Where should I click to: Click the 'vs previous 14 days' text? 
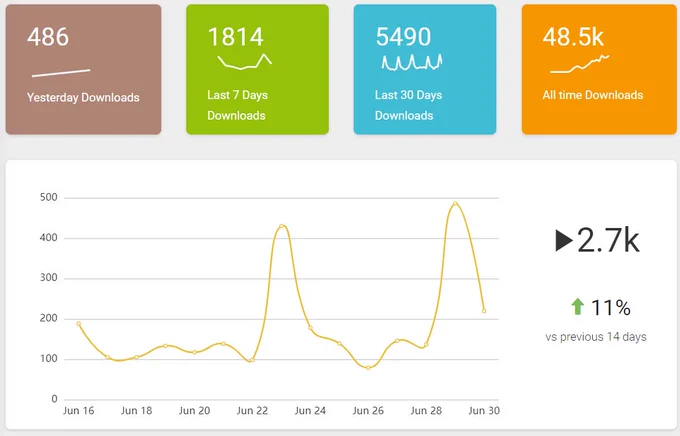(596, 337)
